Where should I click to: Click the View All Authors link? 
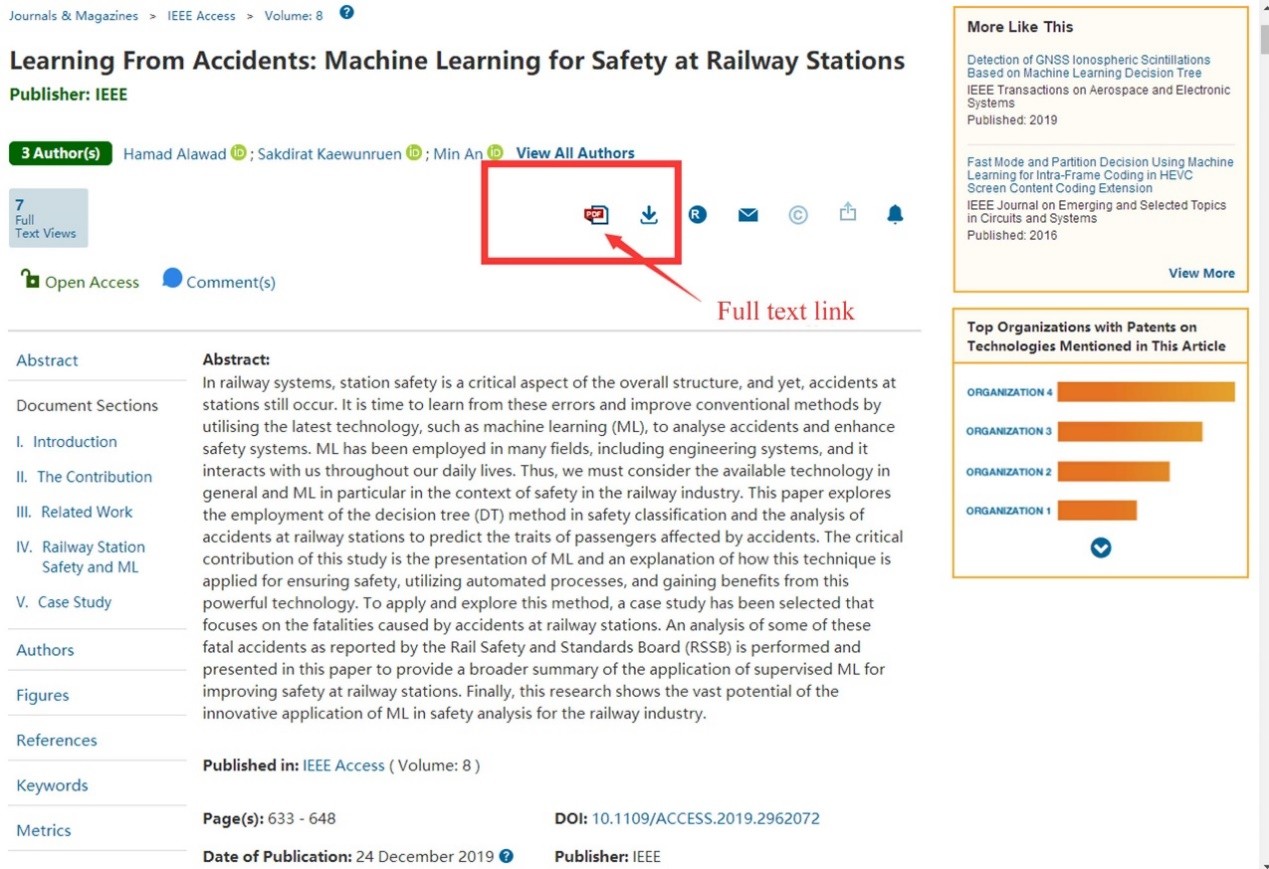[x=575, y=153]
